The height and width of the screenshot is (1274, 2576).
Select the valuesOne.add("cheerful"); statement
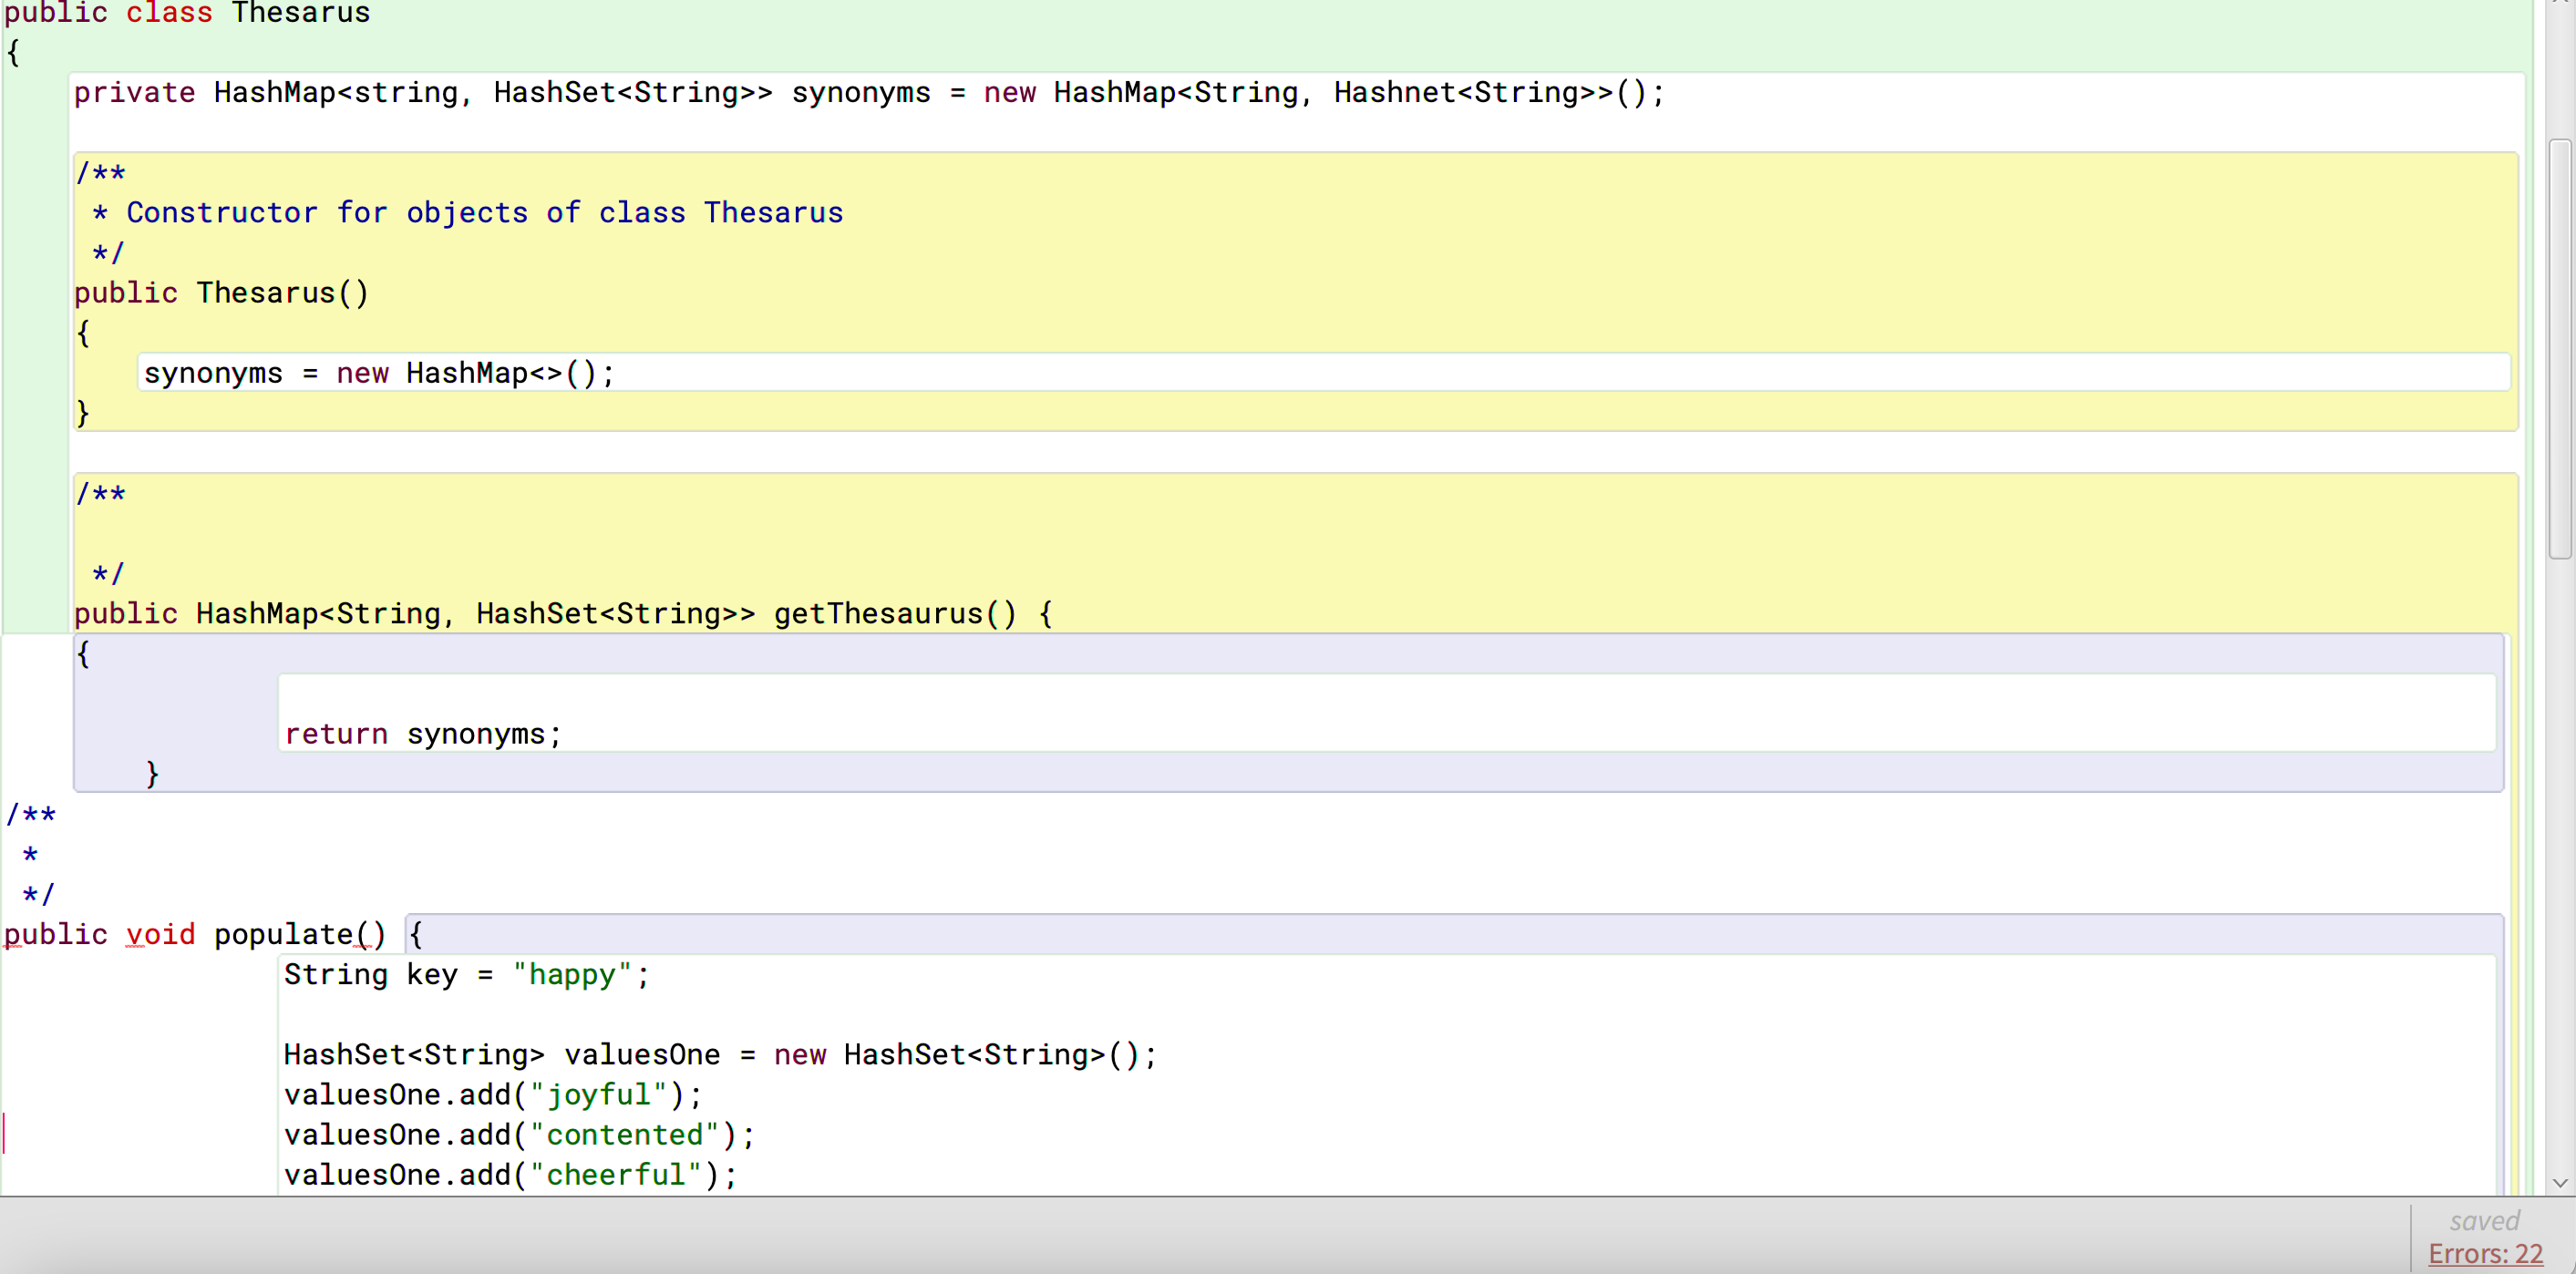(509, 1174)
